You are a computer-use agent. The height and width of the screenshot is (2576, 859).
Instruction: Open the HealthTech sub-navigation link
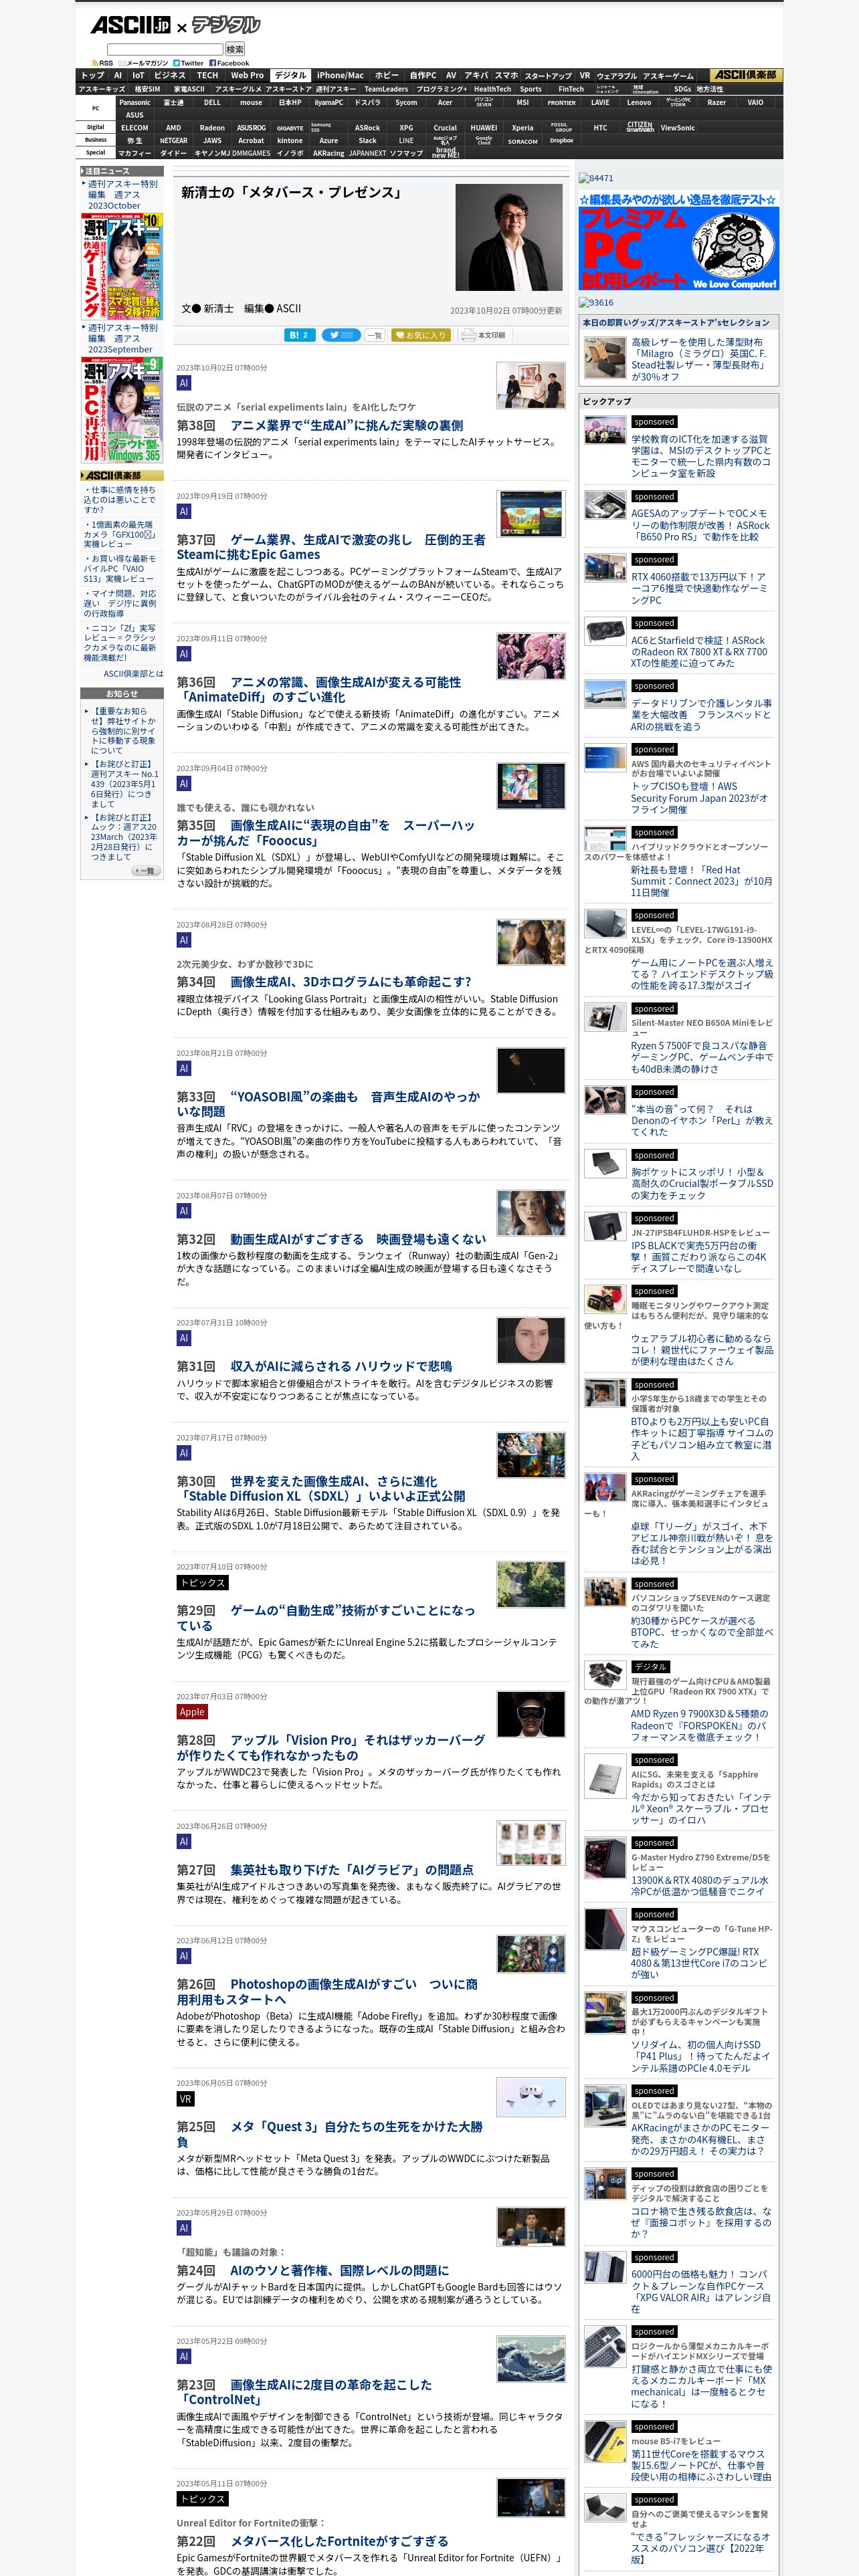pyautogui.click(x=492, y=89)
